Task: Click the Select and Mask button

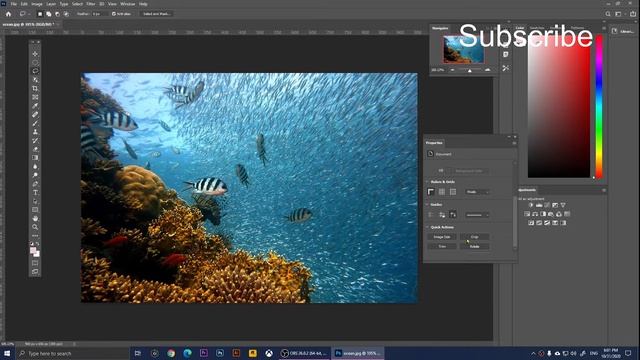Action: click(x=156, y=14)
